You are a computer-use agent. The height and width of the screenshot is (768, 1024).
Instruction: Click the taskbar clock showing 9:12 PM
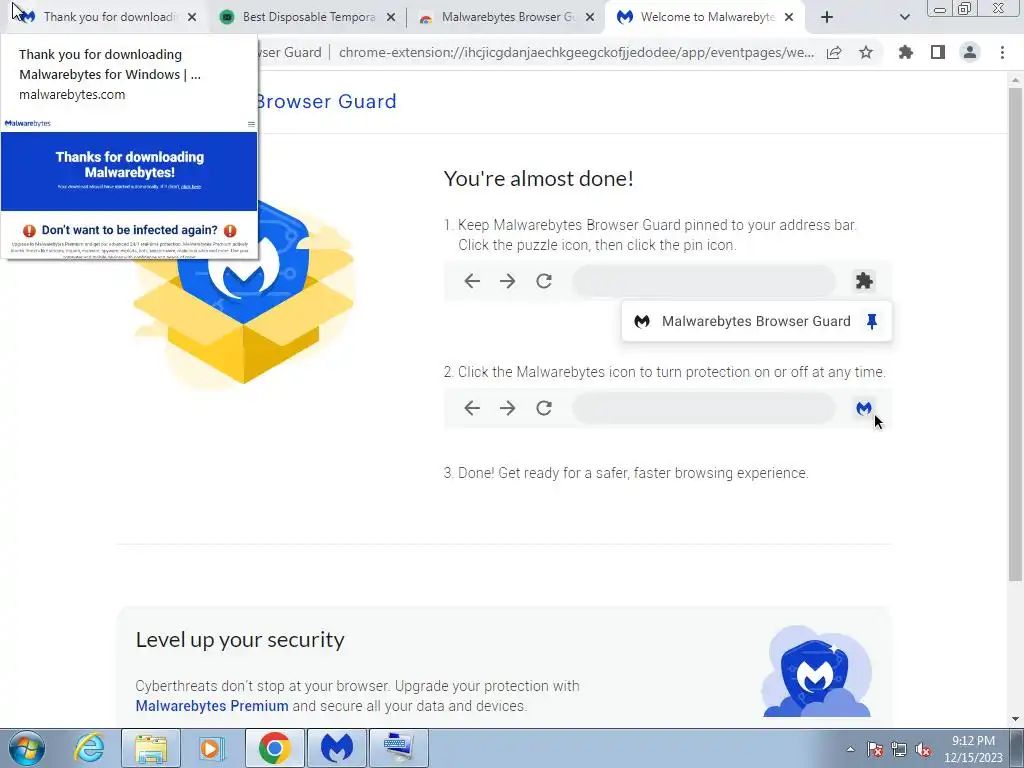pyautogui.click(x=973, y=749)
